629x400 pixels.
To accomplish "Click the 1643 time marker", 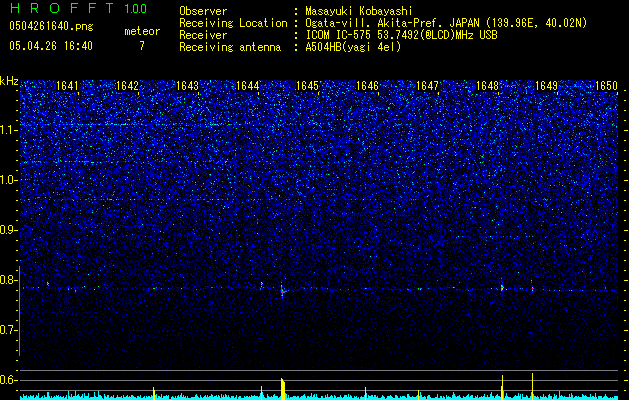I will (187, 86).
